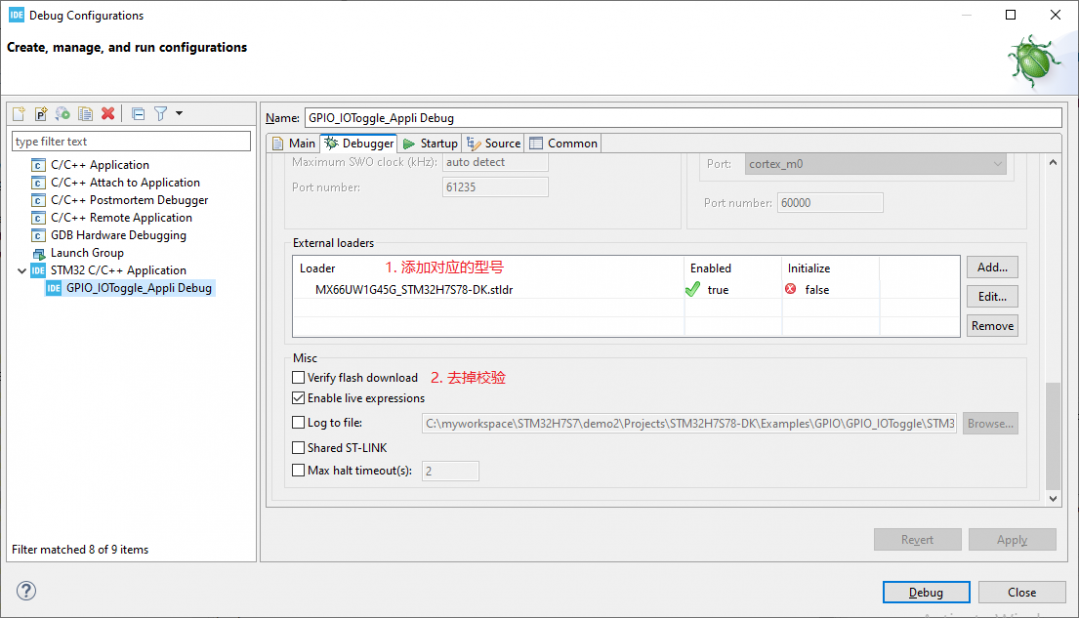Collapse the STM32 C/C++ Application node
The width and height of the screenshot is (1079, 618).
click(22, 270)
